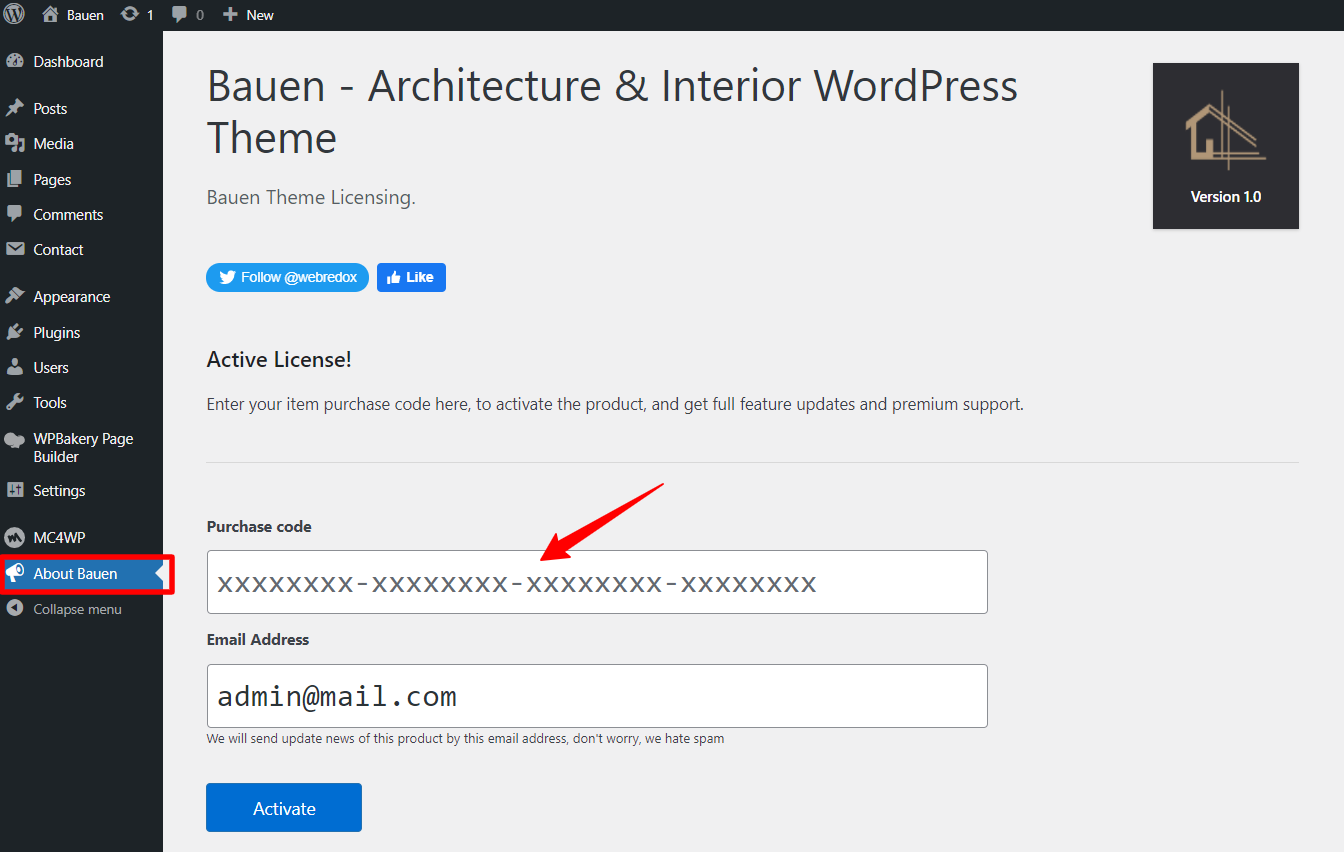Click the plus icon beside New
The width and height of the screenshot is (1344, 852).
coord(230,15)
